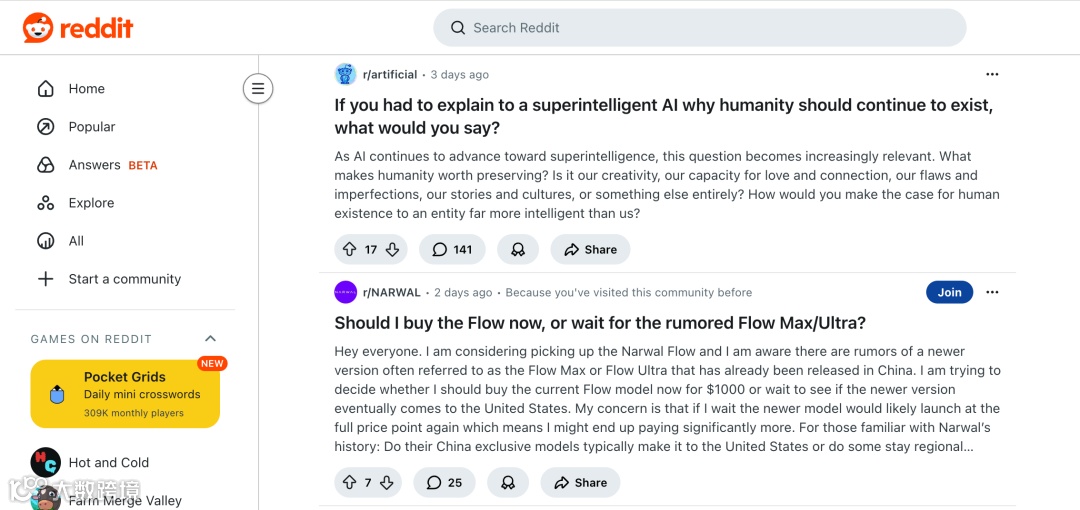
Task: Award the Narwal Flow post
Action: coord(508,482)
